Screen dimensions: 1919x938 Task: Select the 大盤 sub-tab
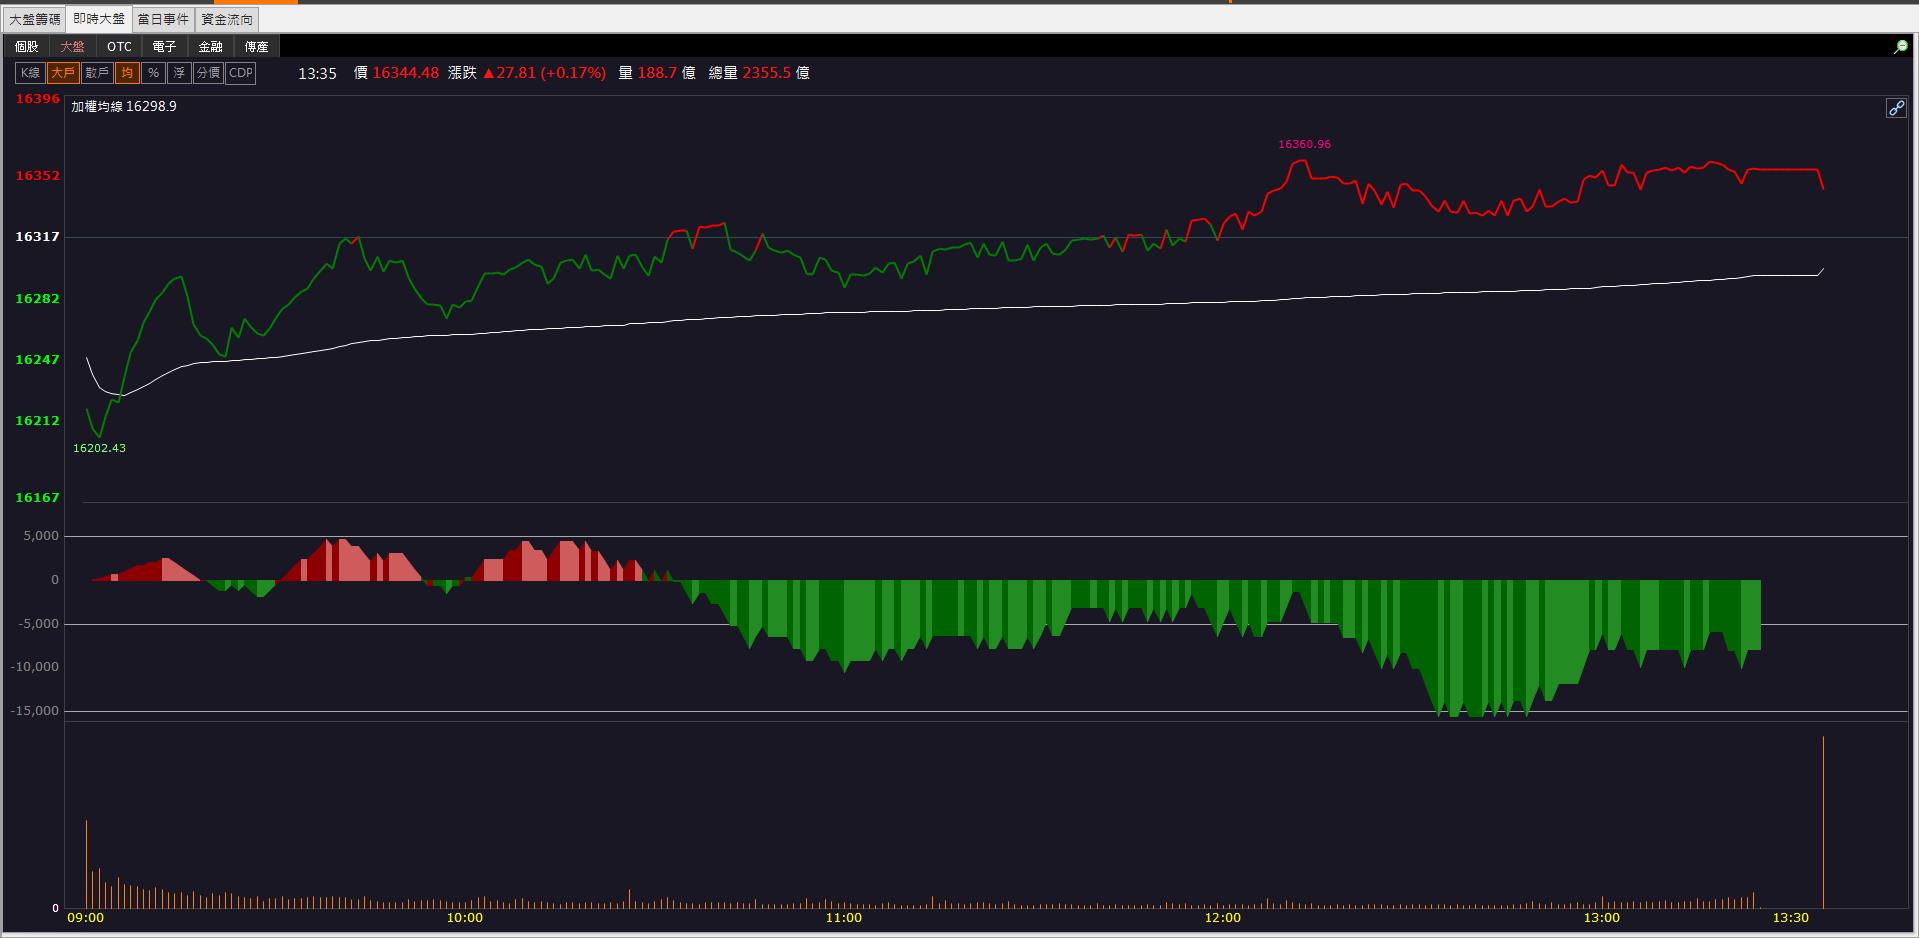coord(72,47)
